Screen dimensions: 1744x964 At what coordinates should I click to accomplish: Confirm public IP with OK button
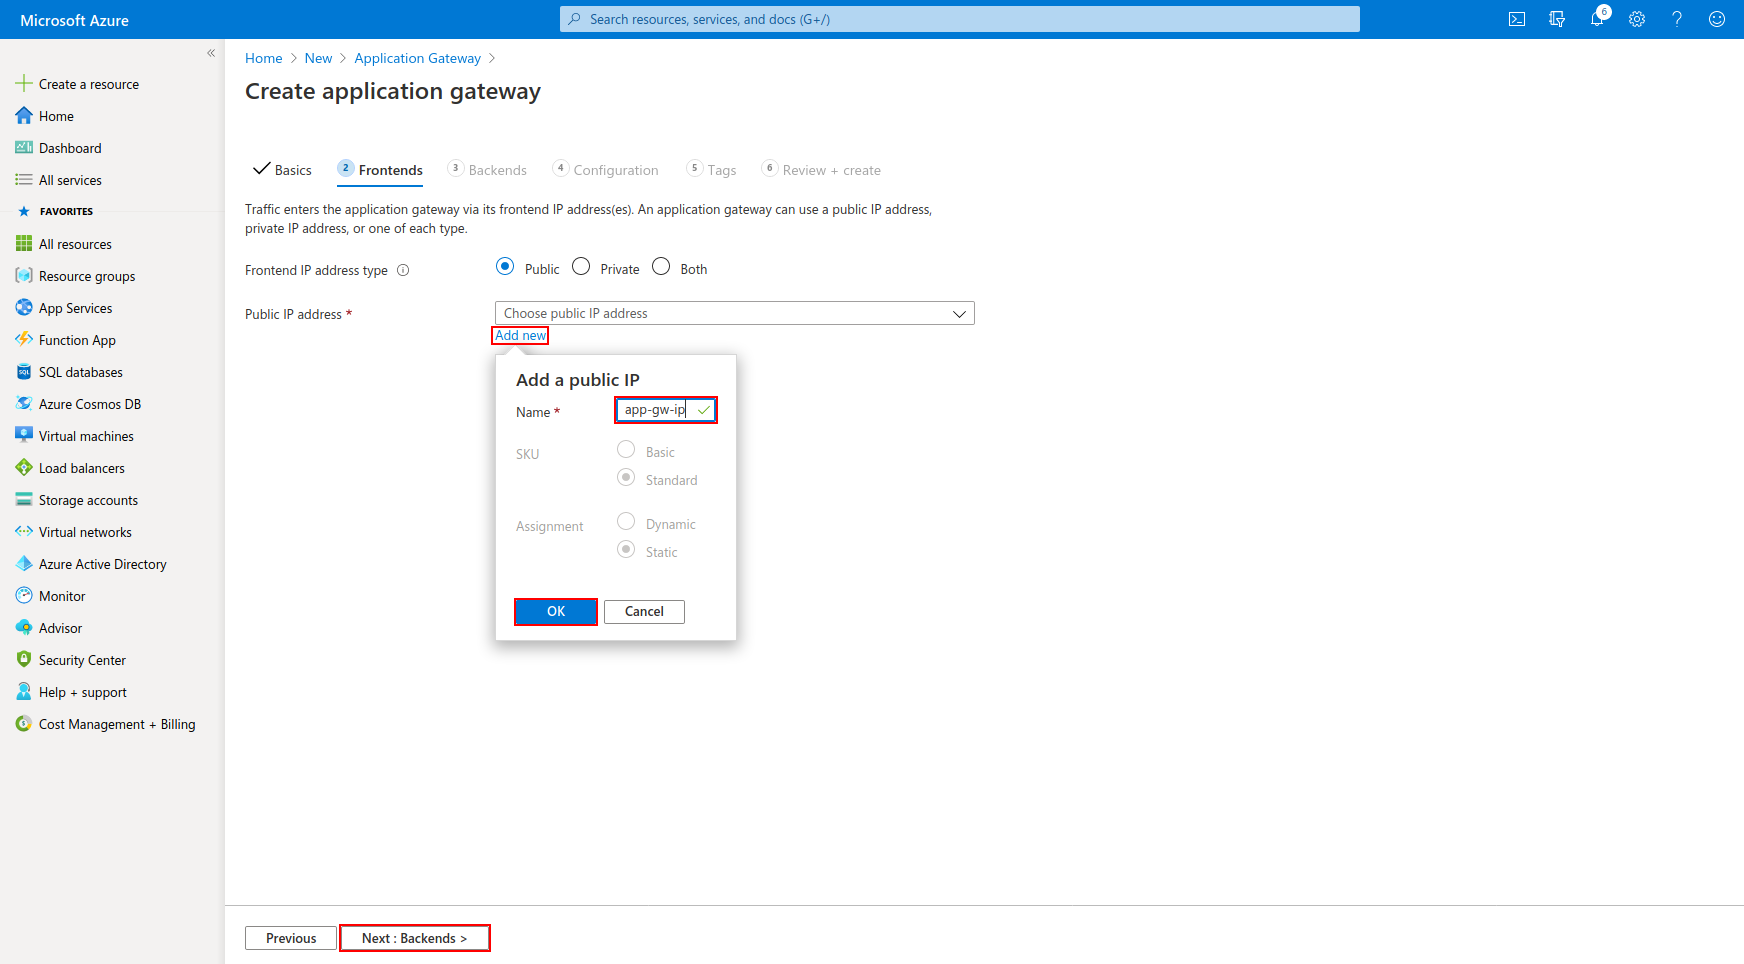click(556, 612)
